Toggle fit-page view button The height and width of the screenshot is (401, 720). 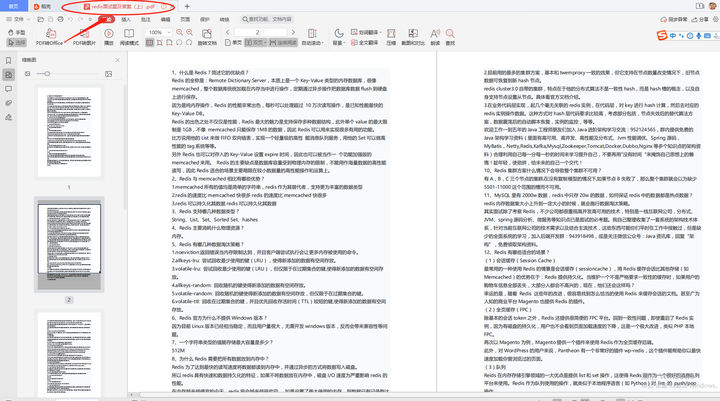pos(159,42)
